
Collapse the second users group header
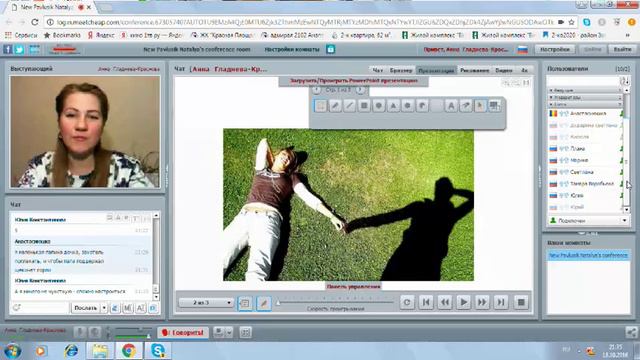pos(585,98)
